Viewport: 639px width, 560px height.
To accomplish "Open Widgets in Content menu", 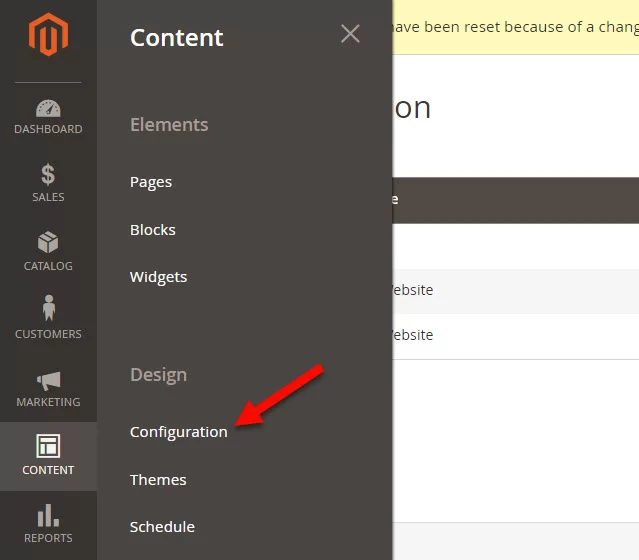I will [x=158, y=277].
